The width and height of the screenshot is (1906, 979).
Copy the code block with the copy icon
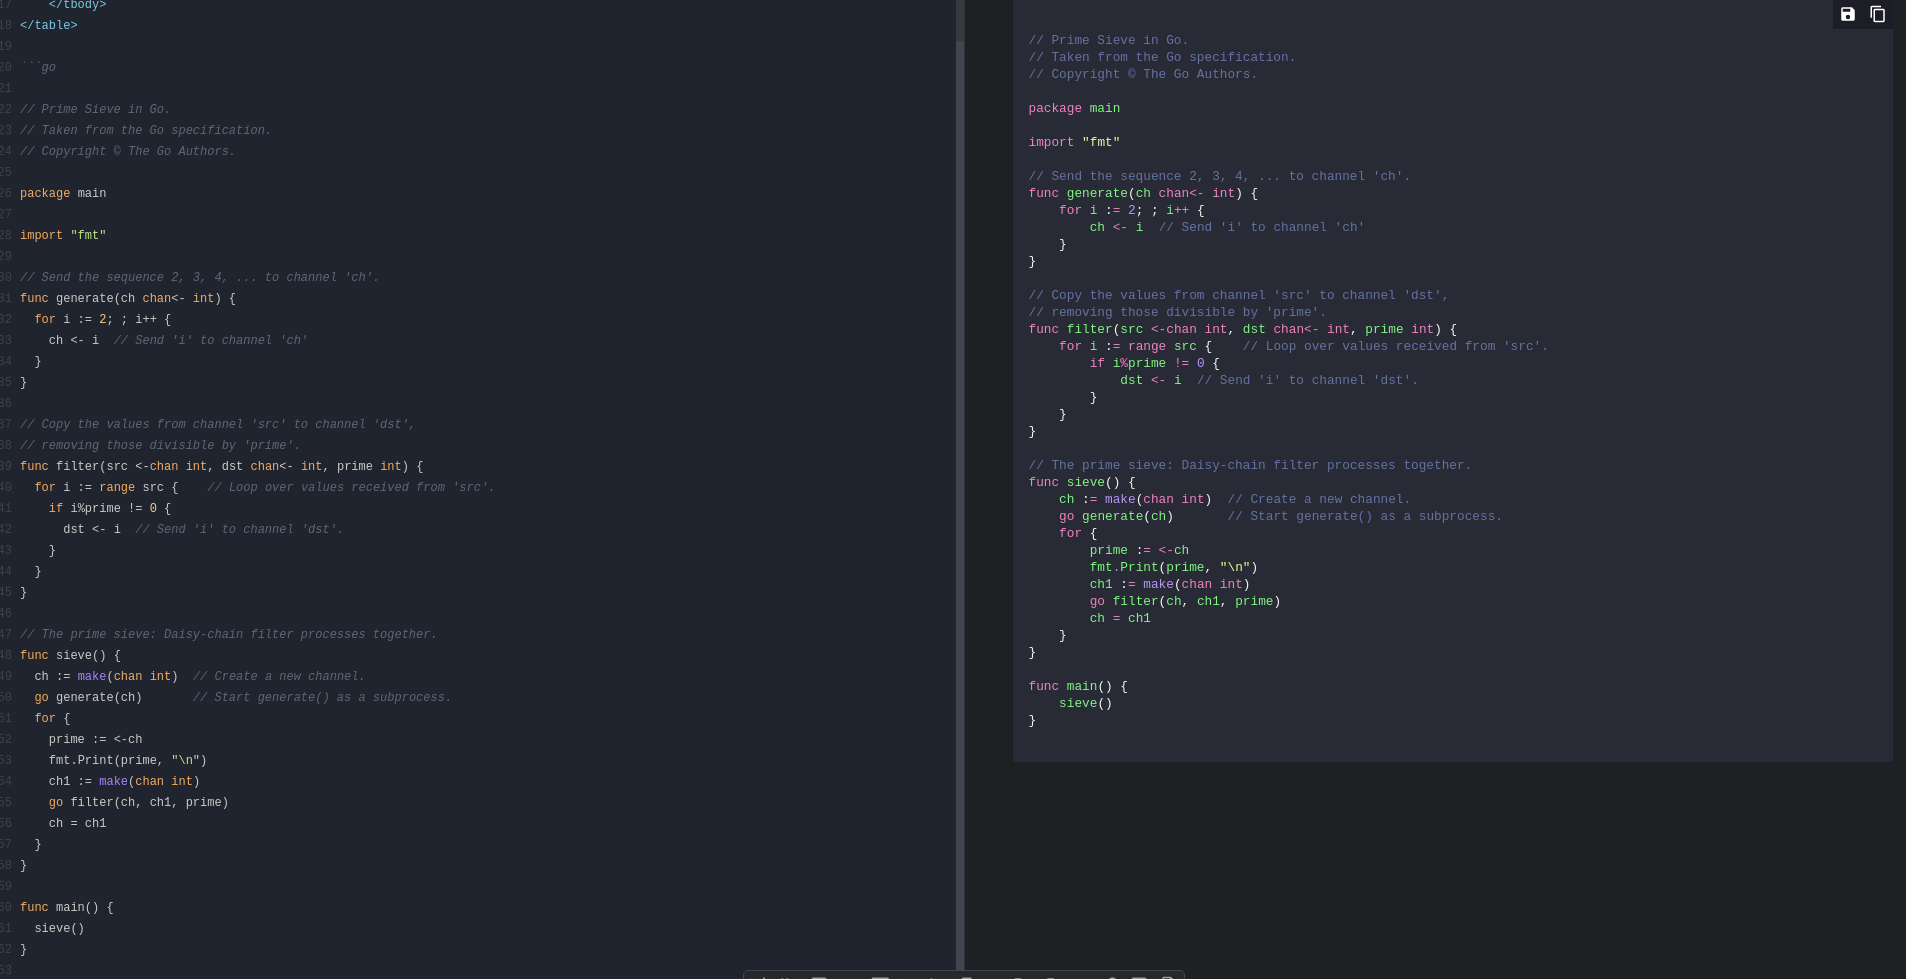pos(1878,14)
